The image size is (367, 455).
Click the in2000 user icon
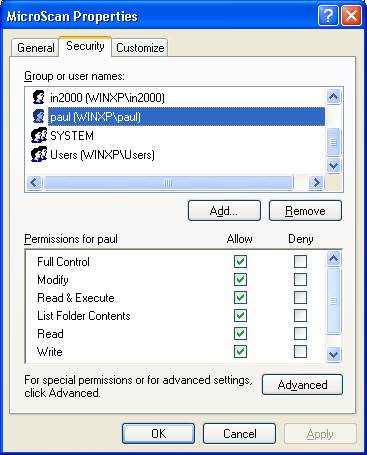[x=39, y=97]
